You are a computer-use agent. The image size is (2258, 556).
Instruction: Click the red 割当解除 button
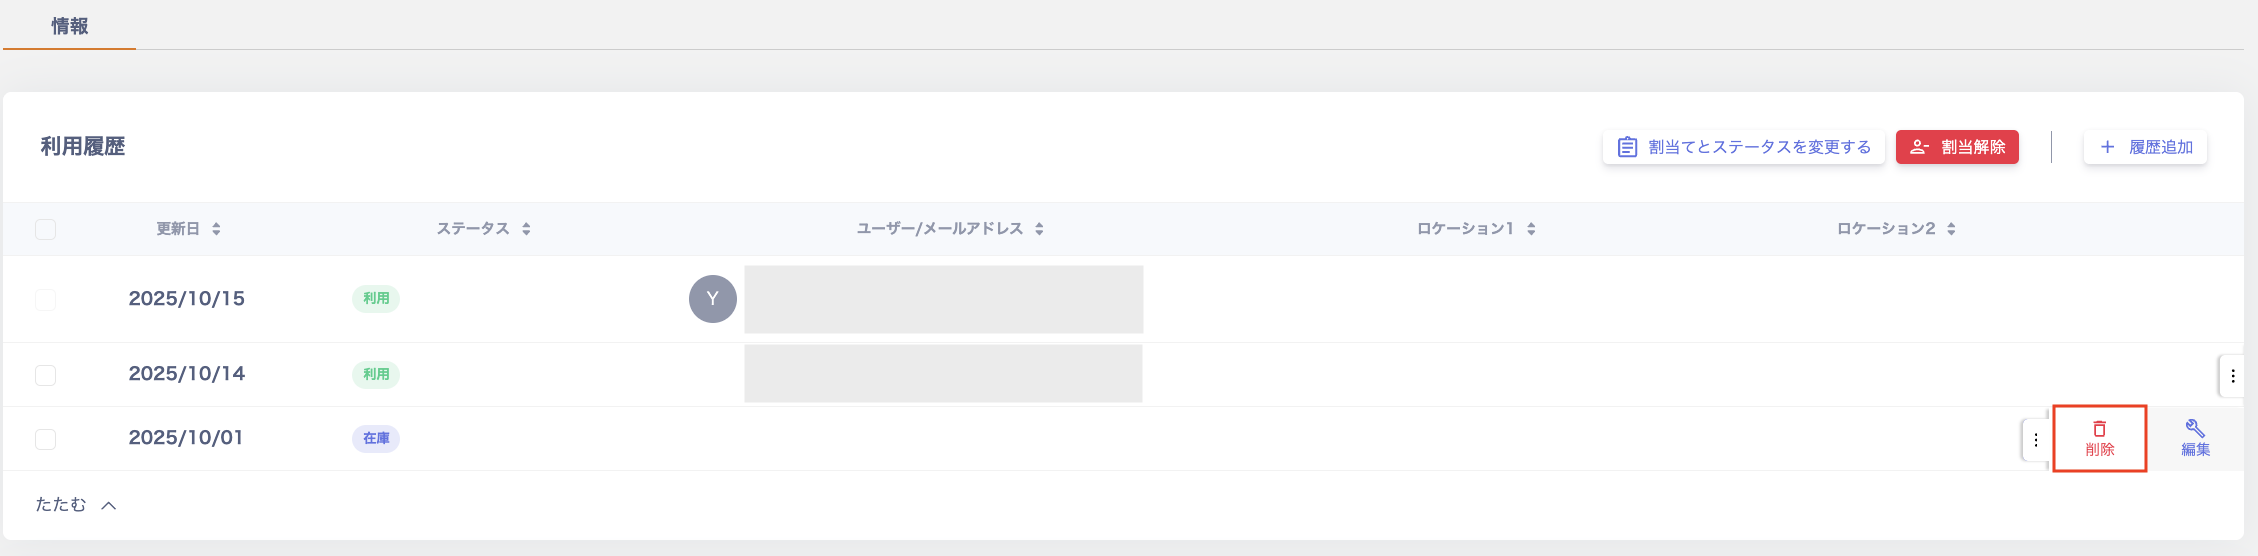(x=1957, y=147)
